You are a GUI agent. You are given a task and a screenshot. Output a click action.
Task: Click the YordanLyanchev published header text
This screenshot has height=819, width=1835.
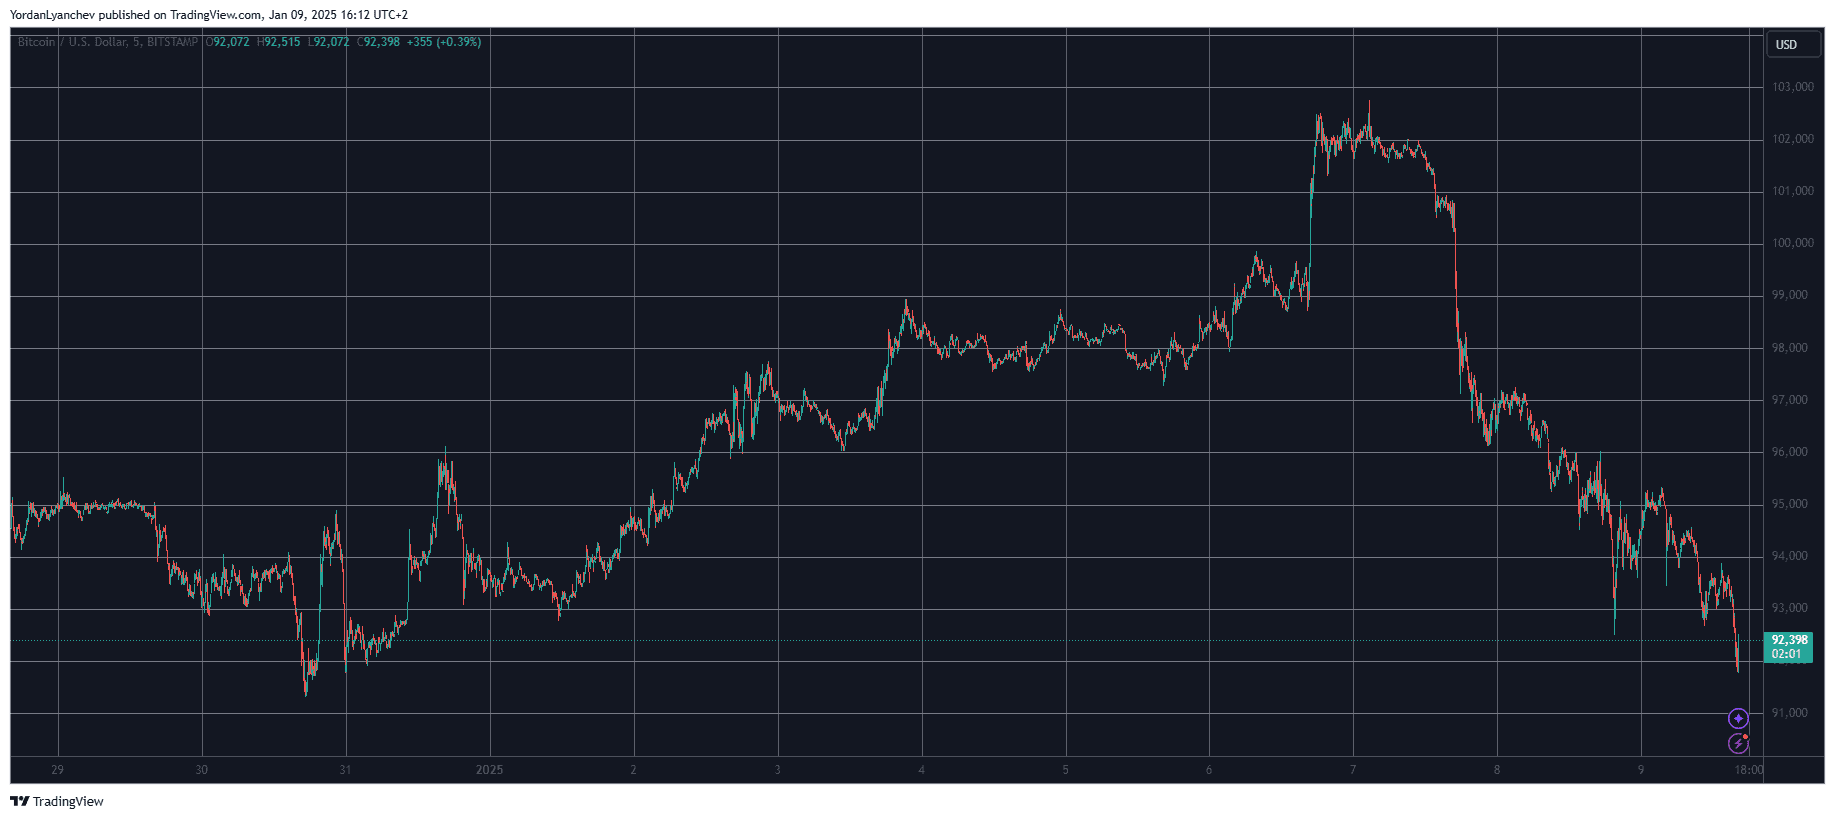coord(209,15)
